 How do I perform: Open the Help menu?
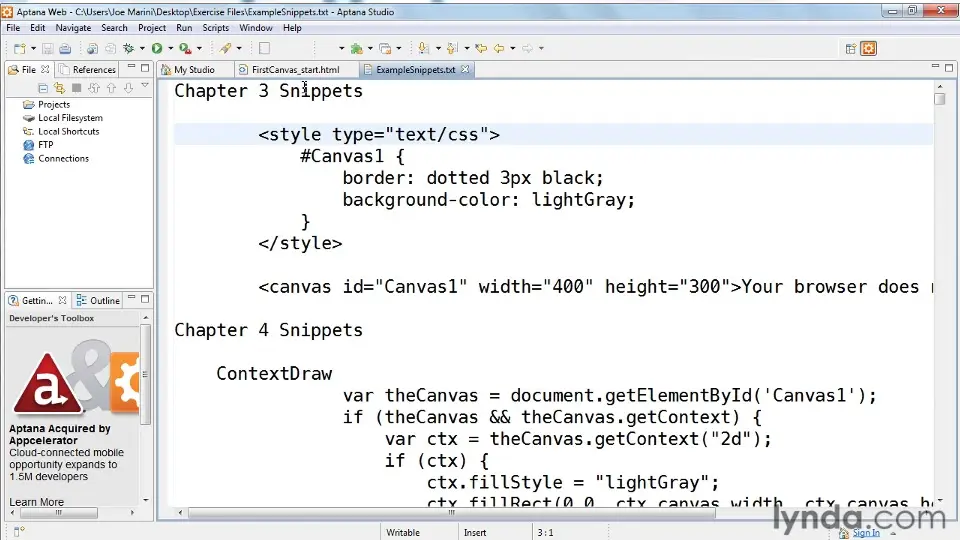click(292, 28)
